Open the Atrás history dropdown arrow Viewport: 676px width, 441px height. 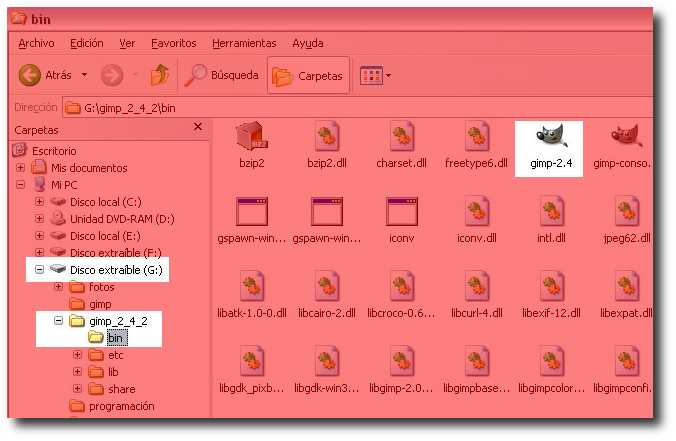click(84, 75)
